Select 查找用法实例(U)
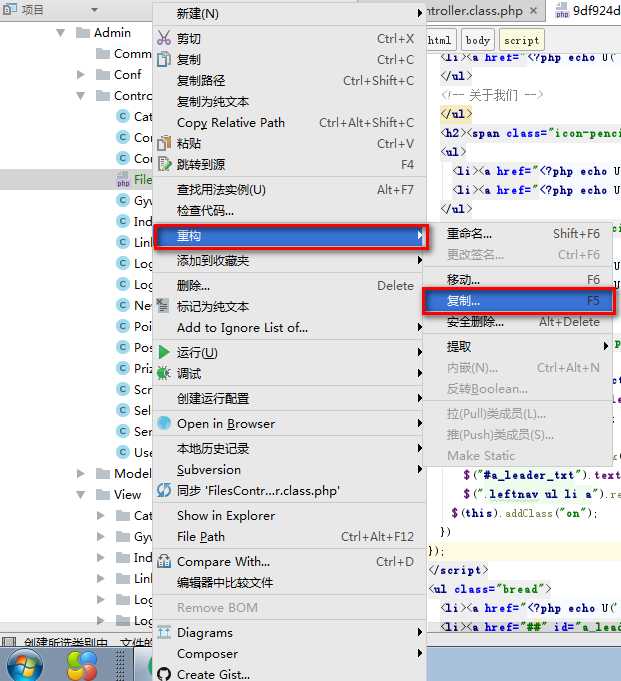 pyautogui.click(x=290, y=190)
